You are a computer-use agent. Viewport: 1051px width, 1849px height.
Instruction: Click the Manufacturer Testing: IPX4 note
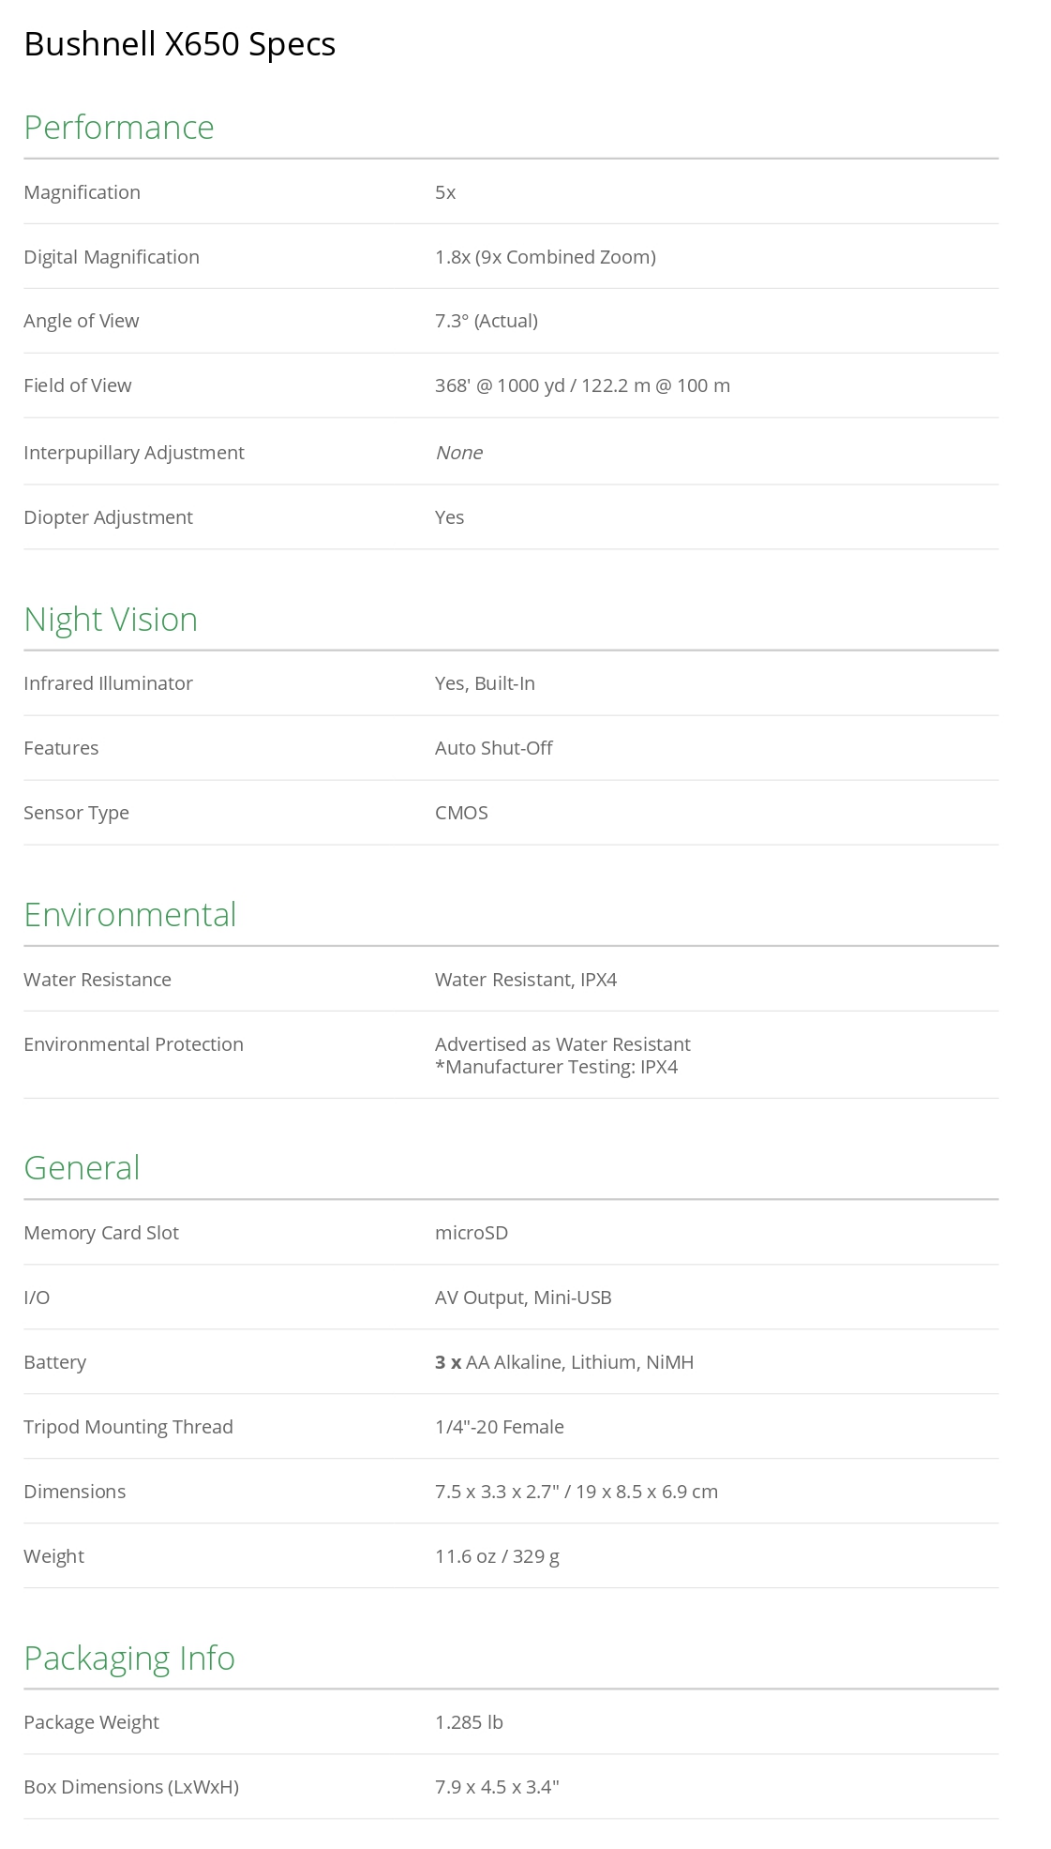(x=556, y=1067)
